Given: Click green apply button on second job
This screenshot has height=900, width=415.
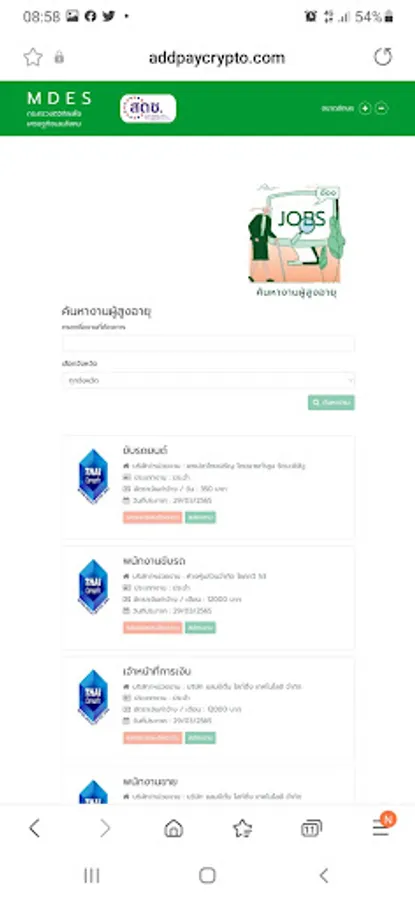Looking at the screenshot, I should 200,627.
